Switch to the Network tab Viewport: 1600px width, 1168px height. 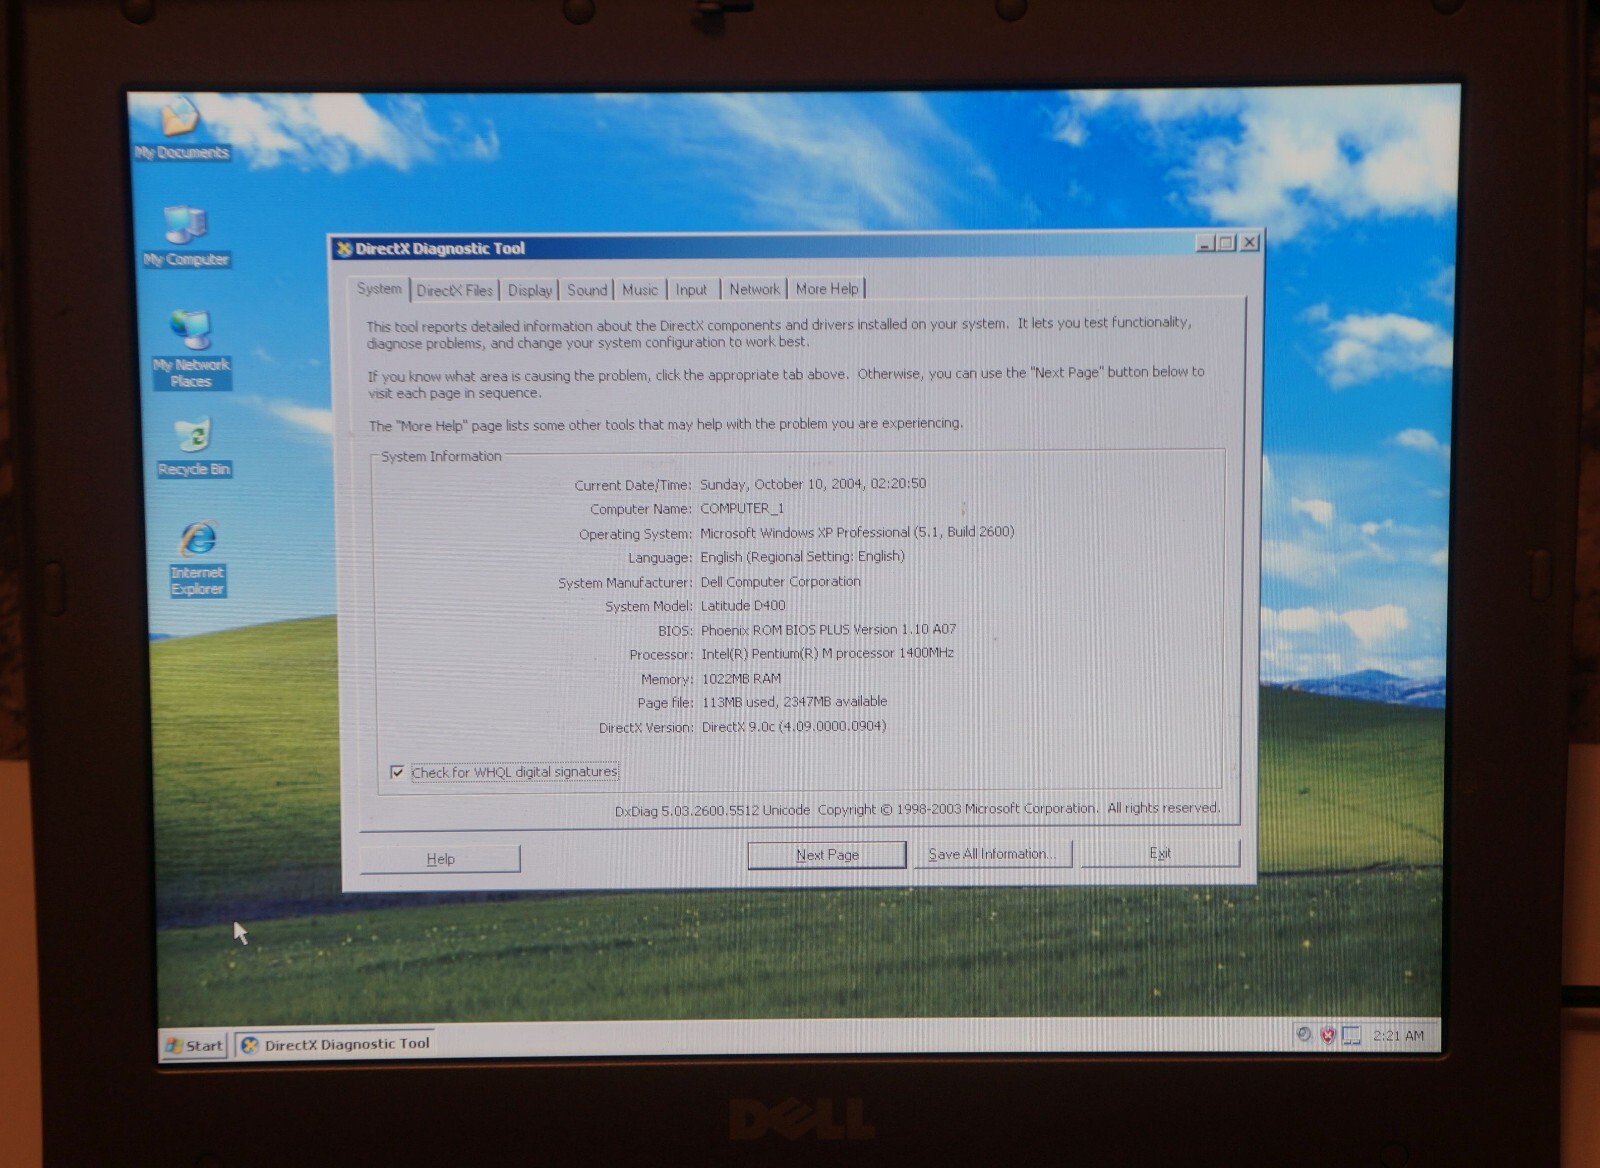754,289
